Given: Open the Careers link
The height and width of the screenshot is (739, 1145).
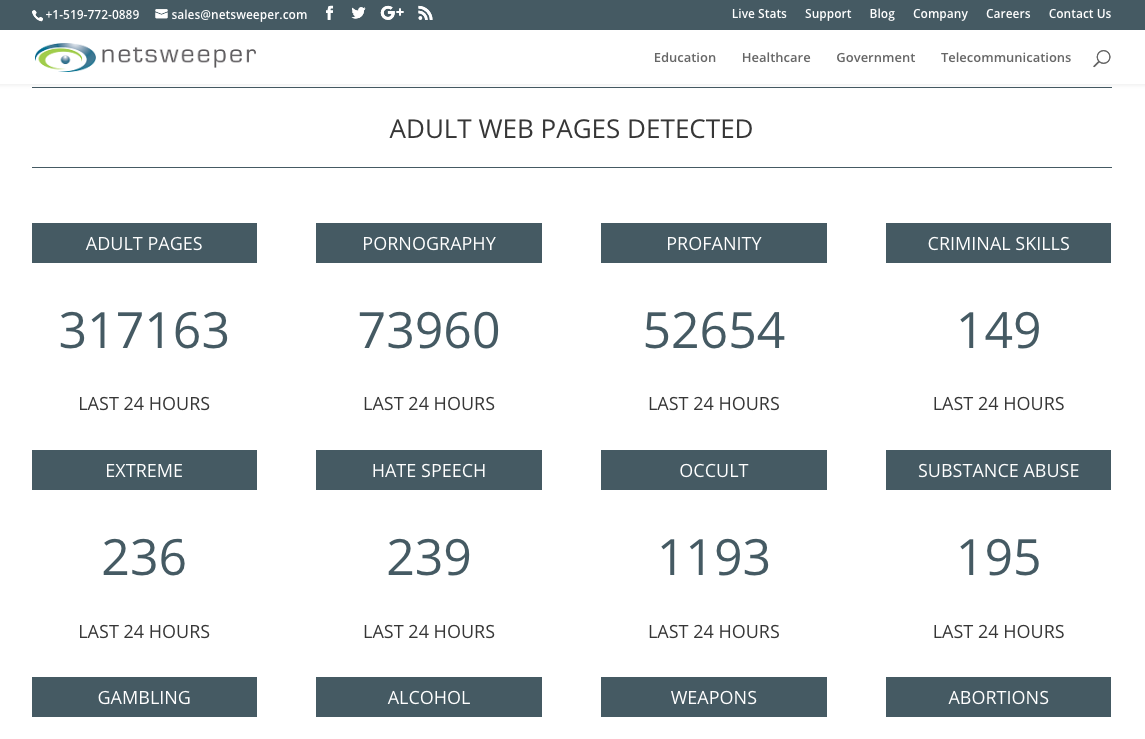Looking at the screenshot, I should click(1008, 14).
